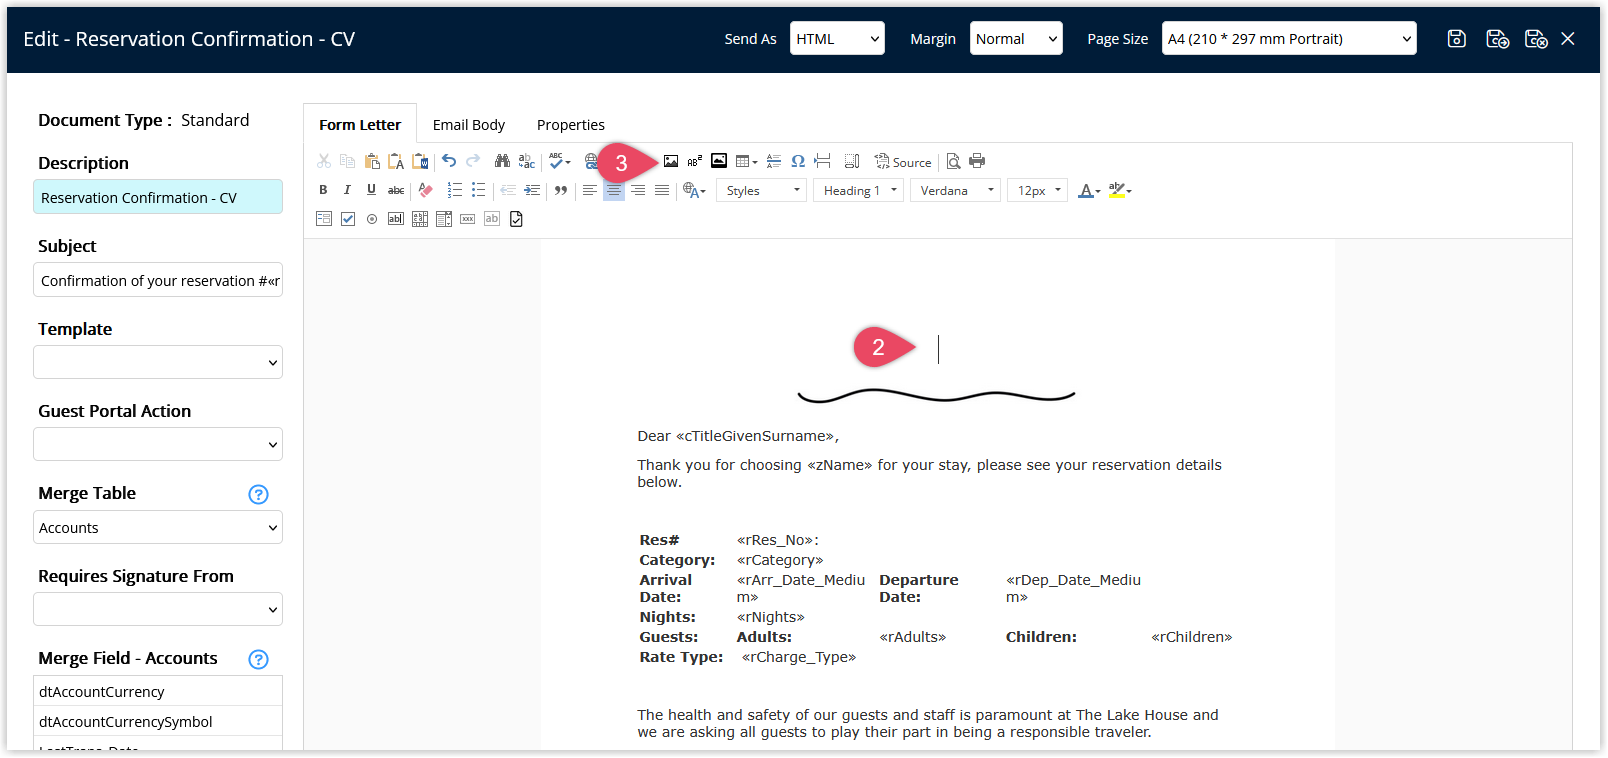The image size is (1608, 758).
Task: Print the letter using the printer icon
Action: coord(977,161)
